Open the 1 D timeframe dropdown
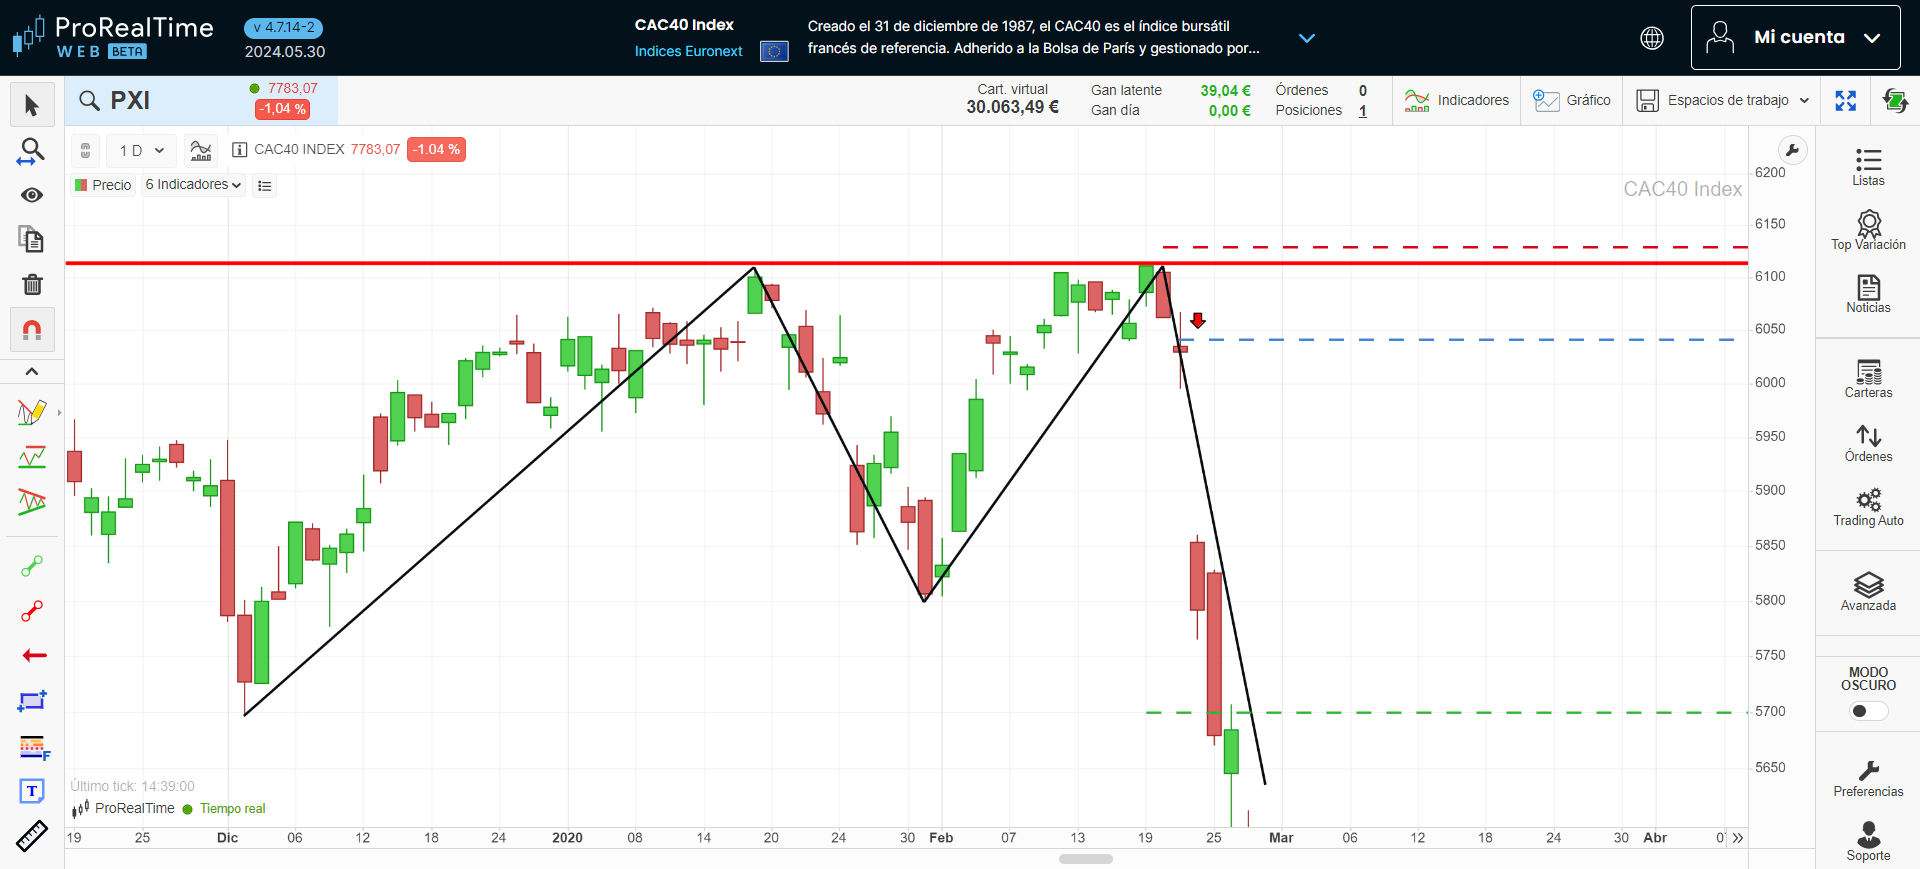 [x=141, y=151]
